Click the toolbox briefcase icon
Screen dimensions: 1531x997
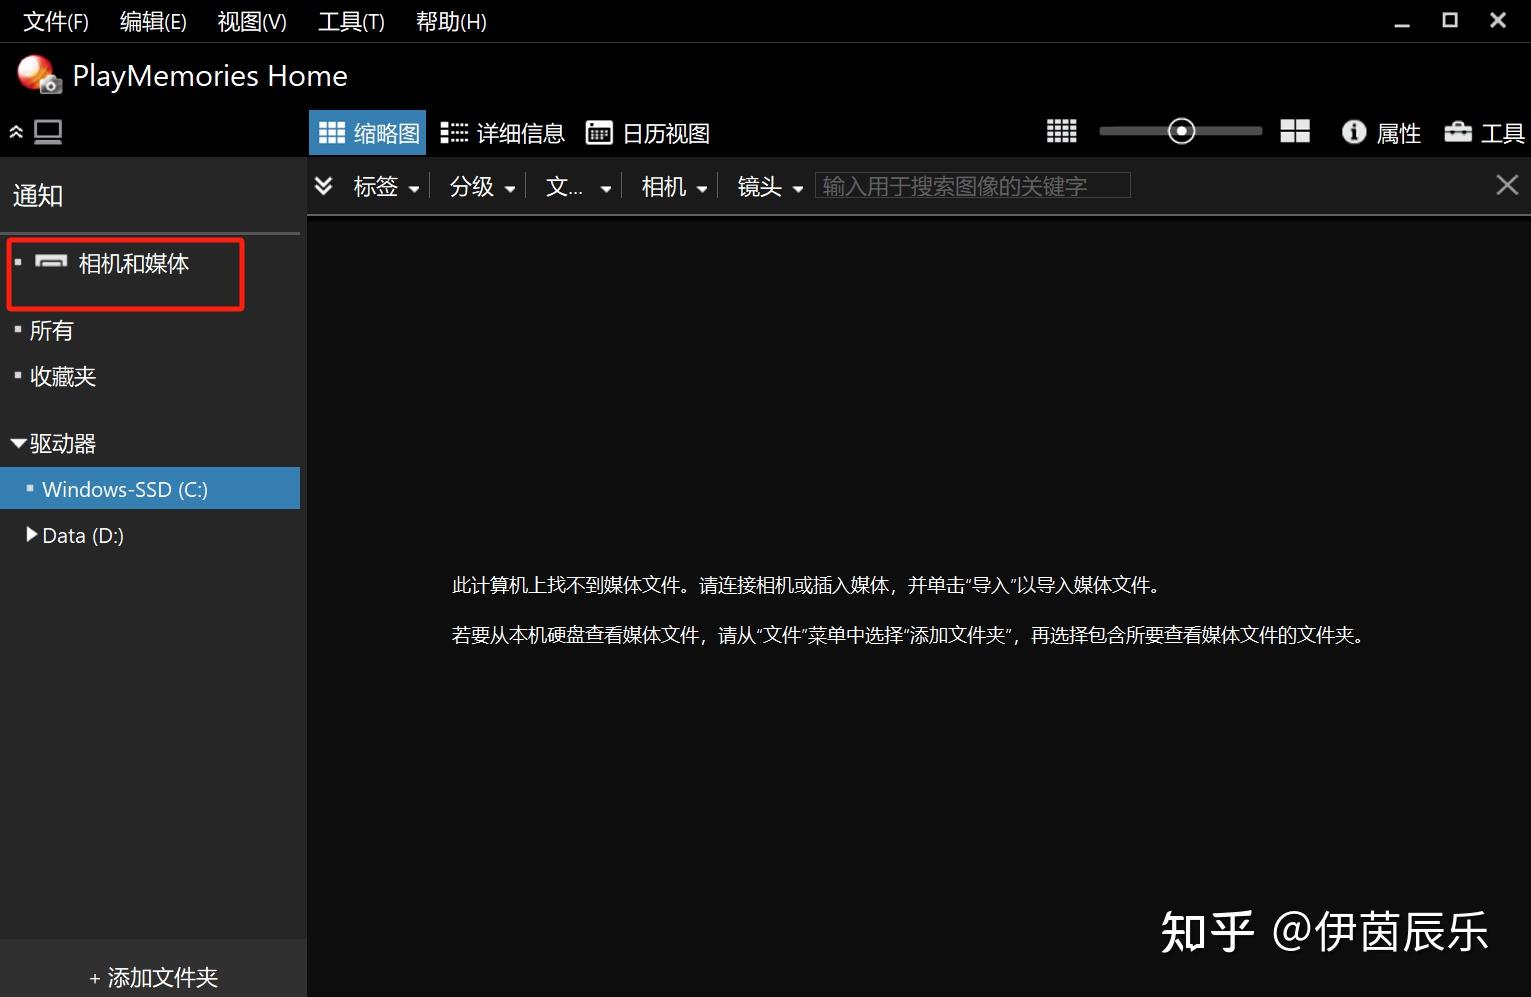[1458, 131]
